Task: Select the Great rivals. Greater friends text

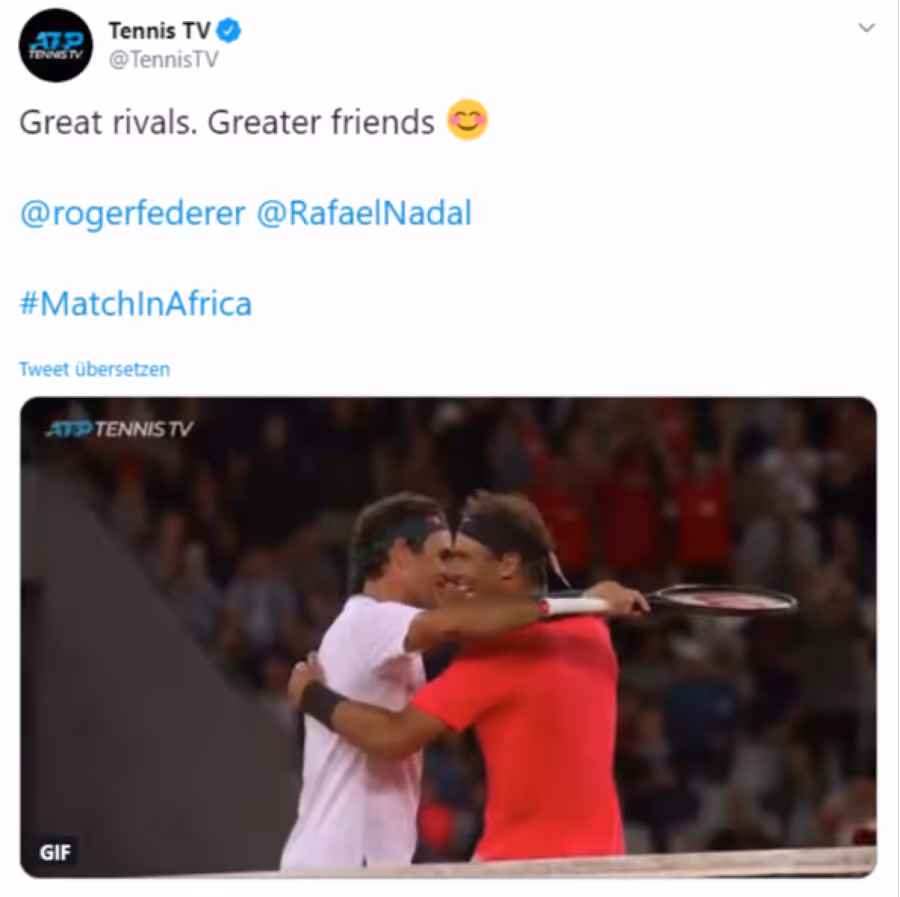Action: pos(227,122)
